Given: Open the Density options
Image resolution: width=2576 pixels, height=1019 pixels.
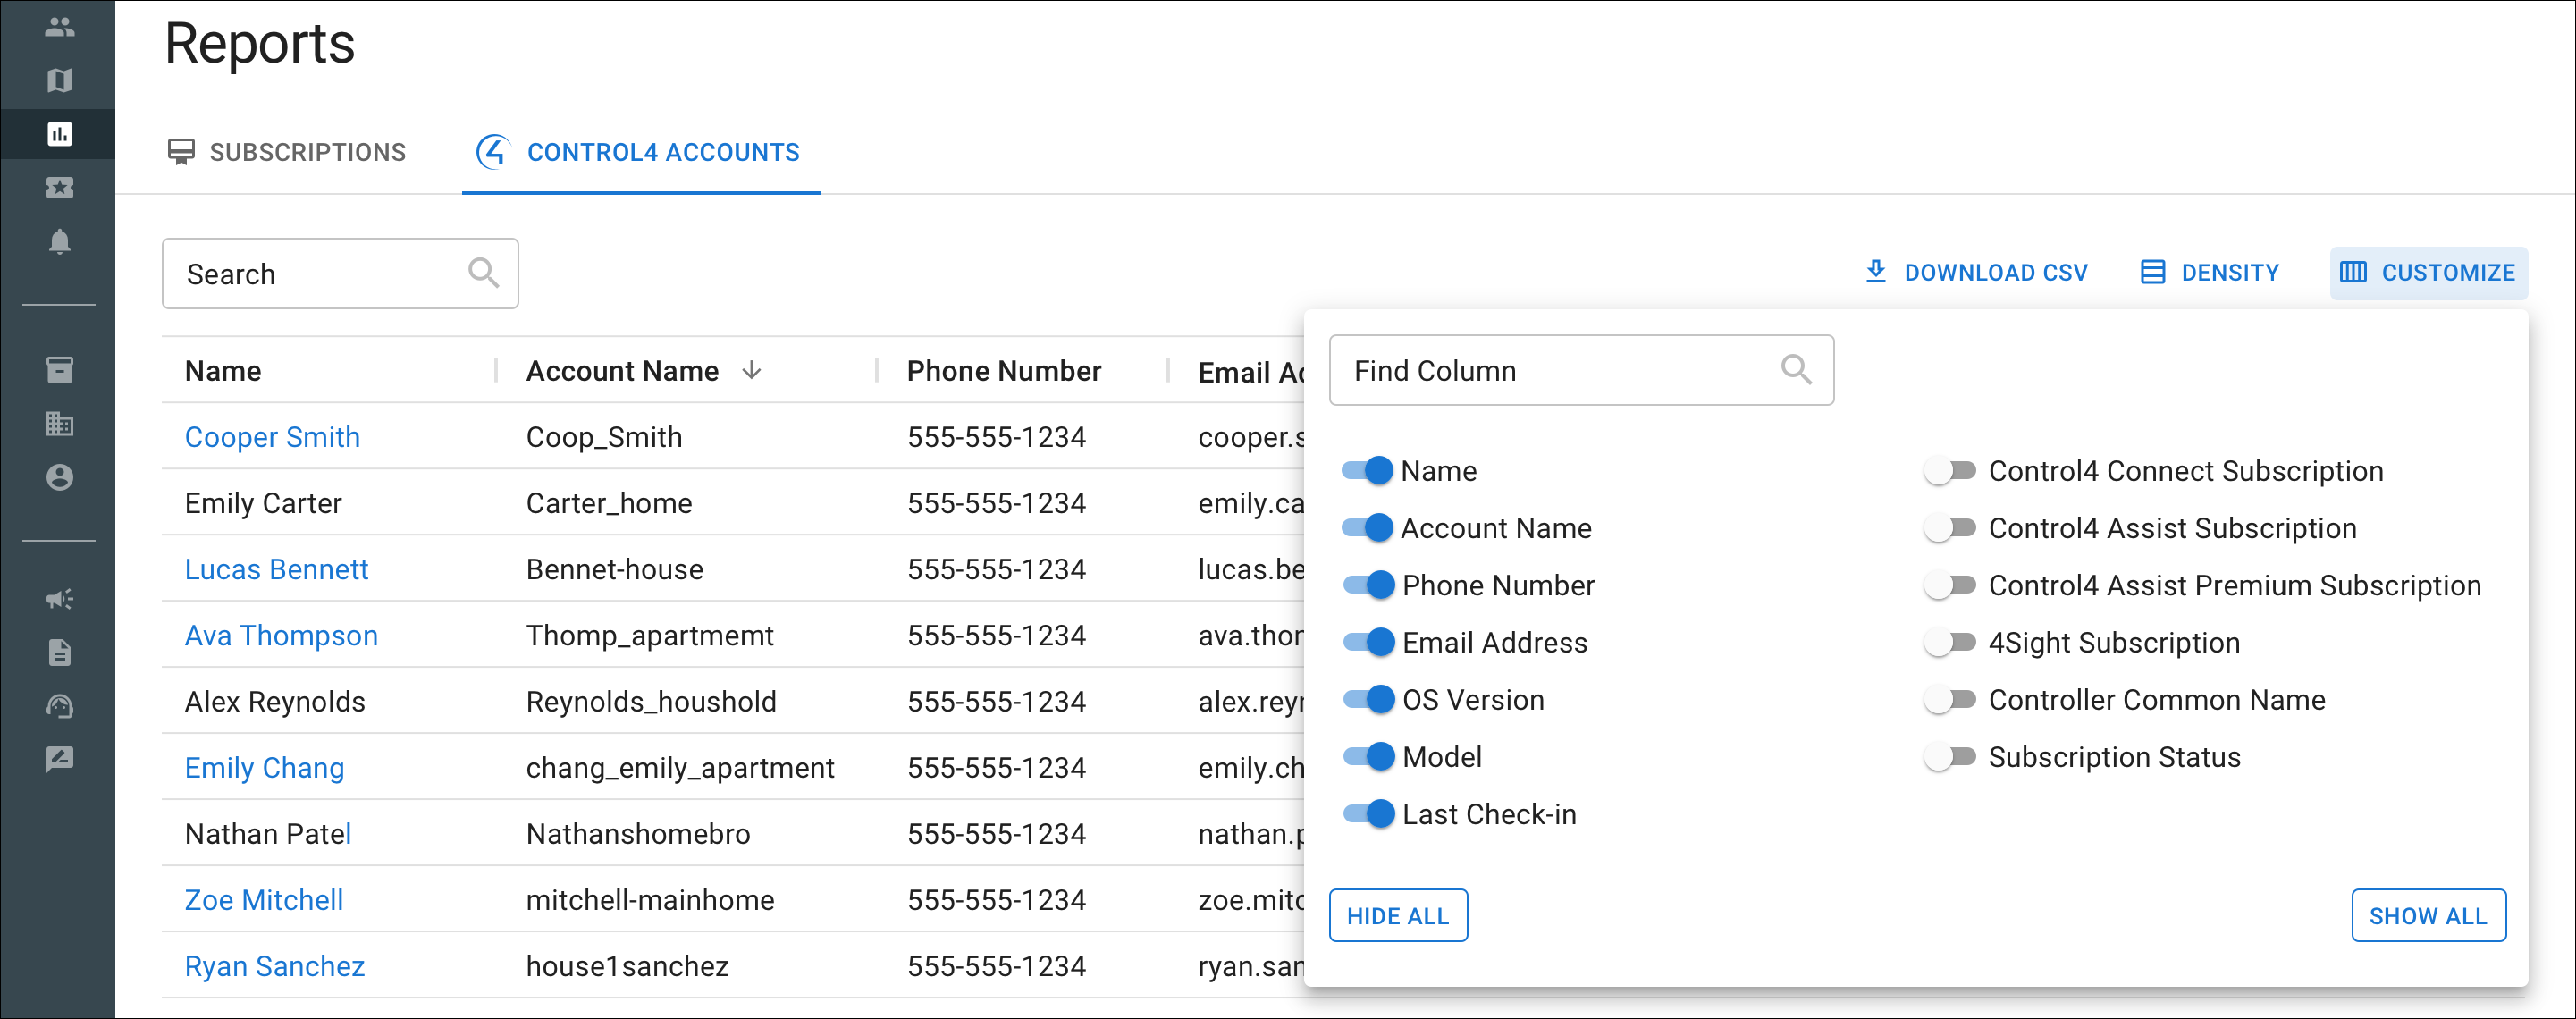Looking at the screenshot, I should click(x=2209, y=272).
